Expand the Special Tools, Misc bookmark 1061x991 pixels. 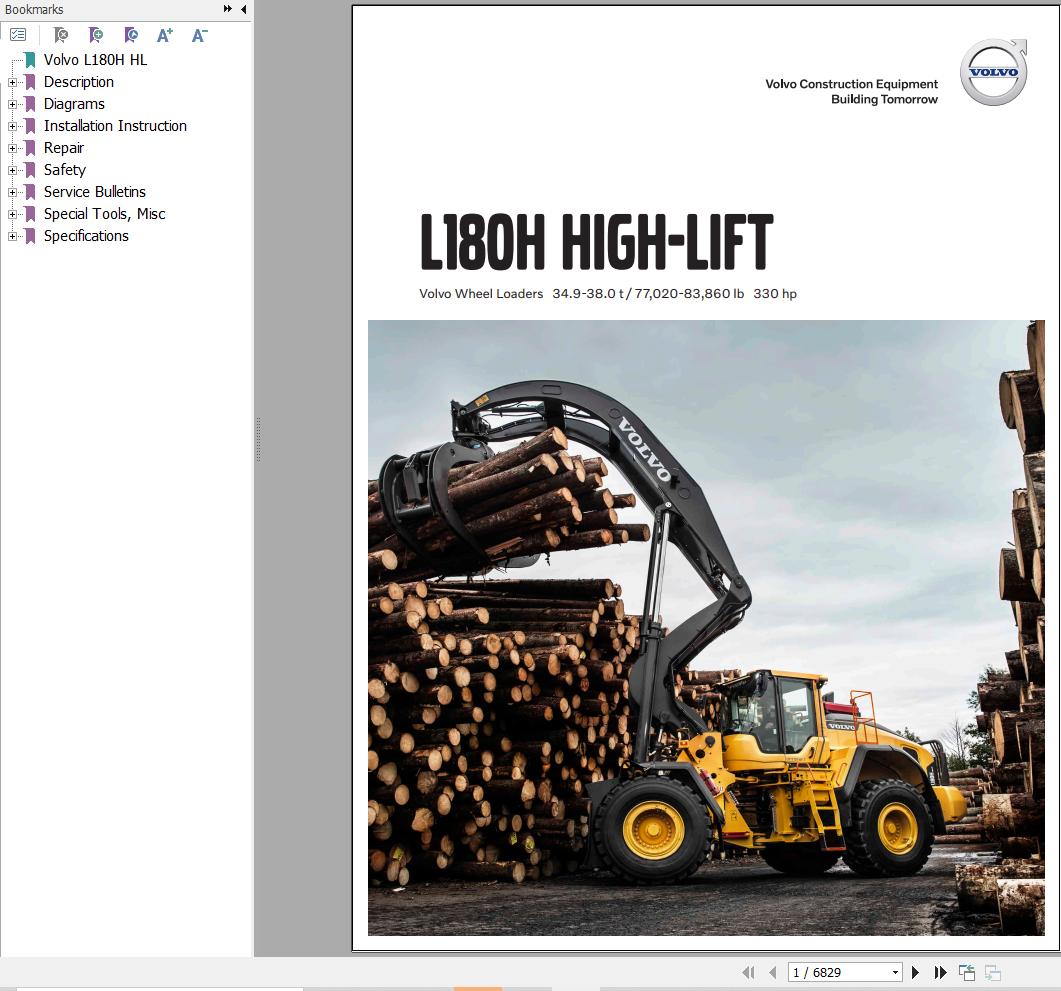[12, 214]
